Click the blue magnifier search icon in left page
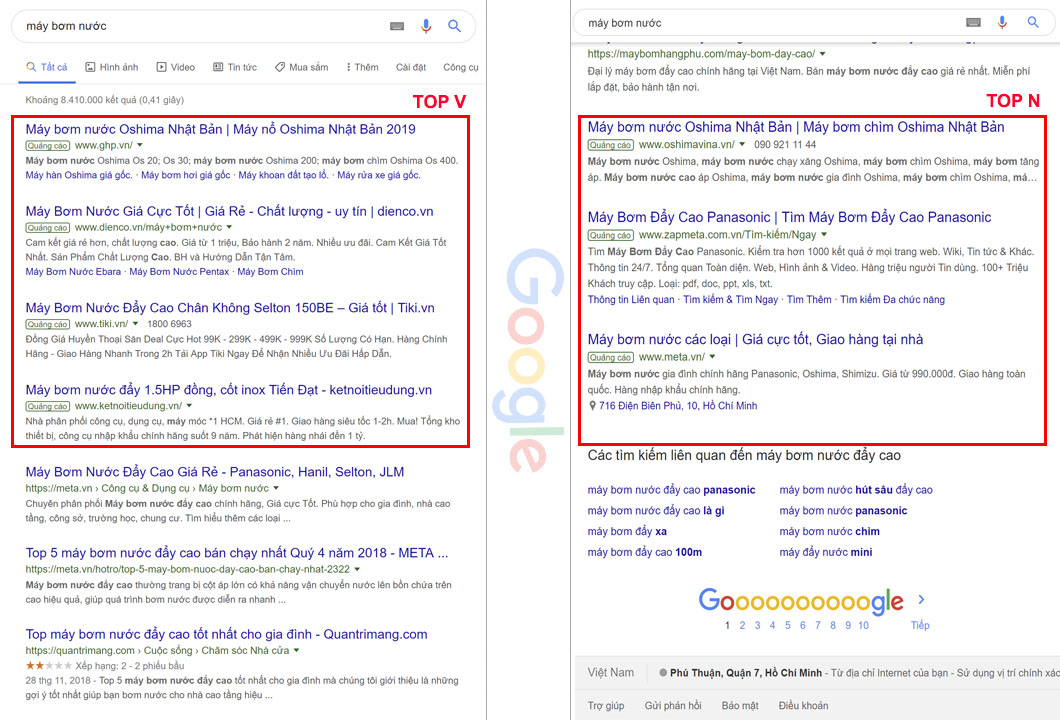The image size is (1060, 720). [454, 26]
